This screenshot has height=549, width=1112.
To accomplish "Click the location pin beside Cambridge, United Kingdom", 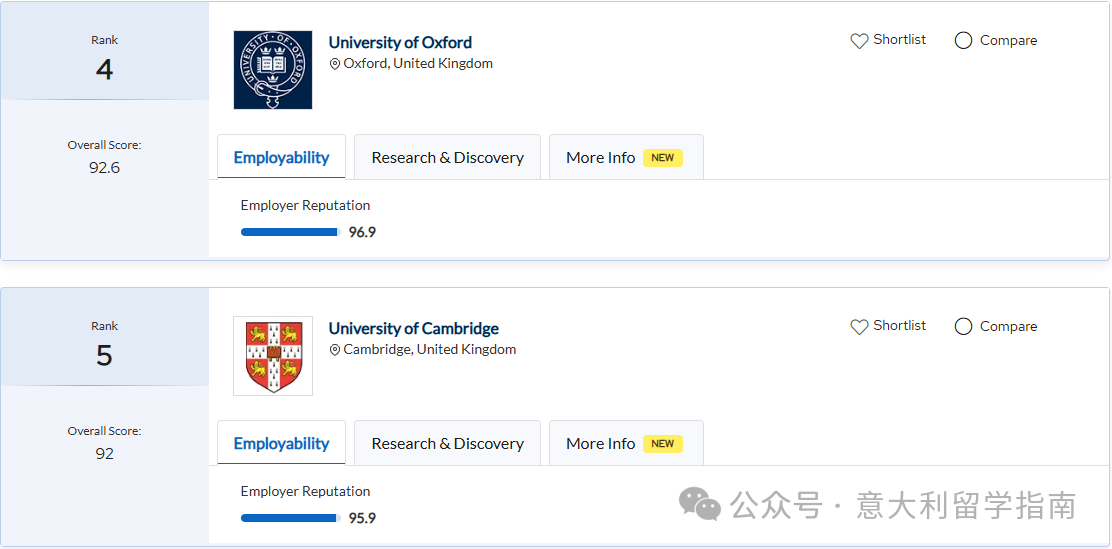I will click(x=335, y=350).
